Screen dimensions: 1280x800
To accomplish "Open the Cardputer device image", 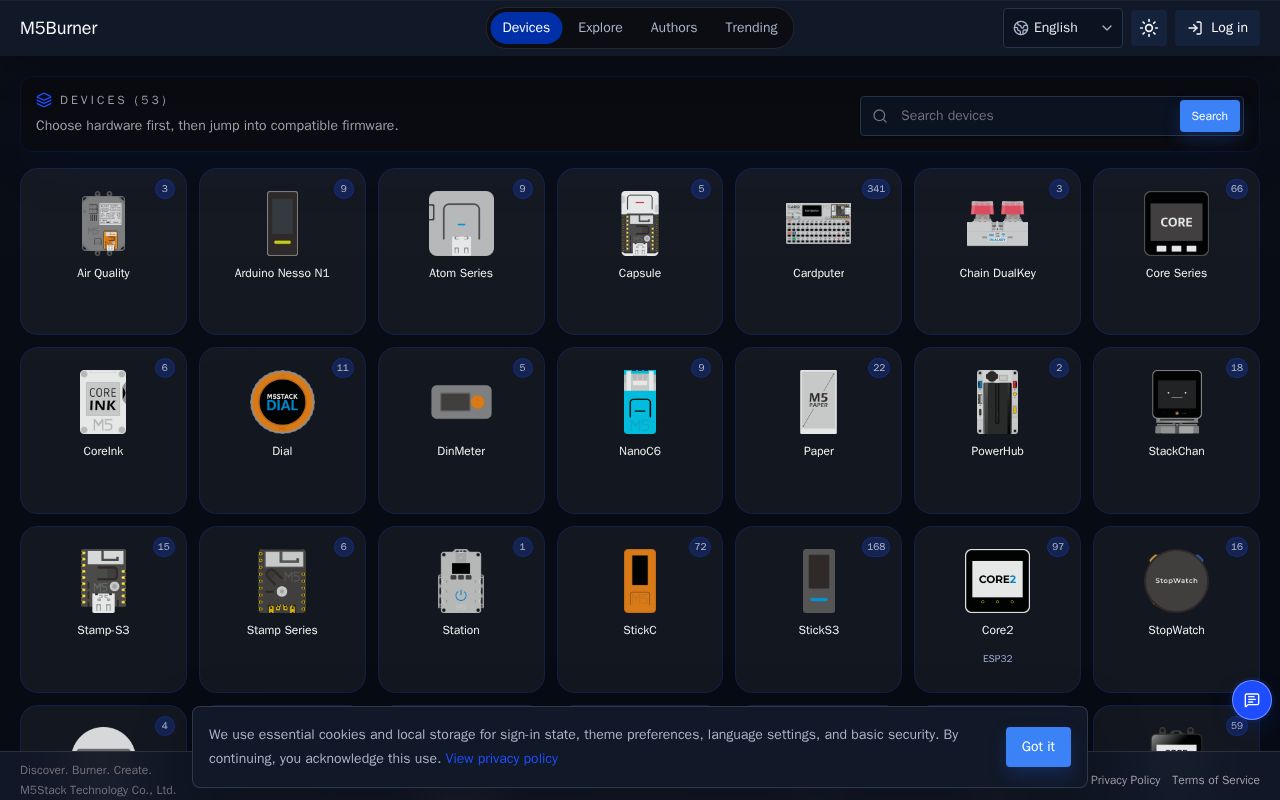I will point(818,223).
